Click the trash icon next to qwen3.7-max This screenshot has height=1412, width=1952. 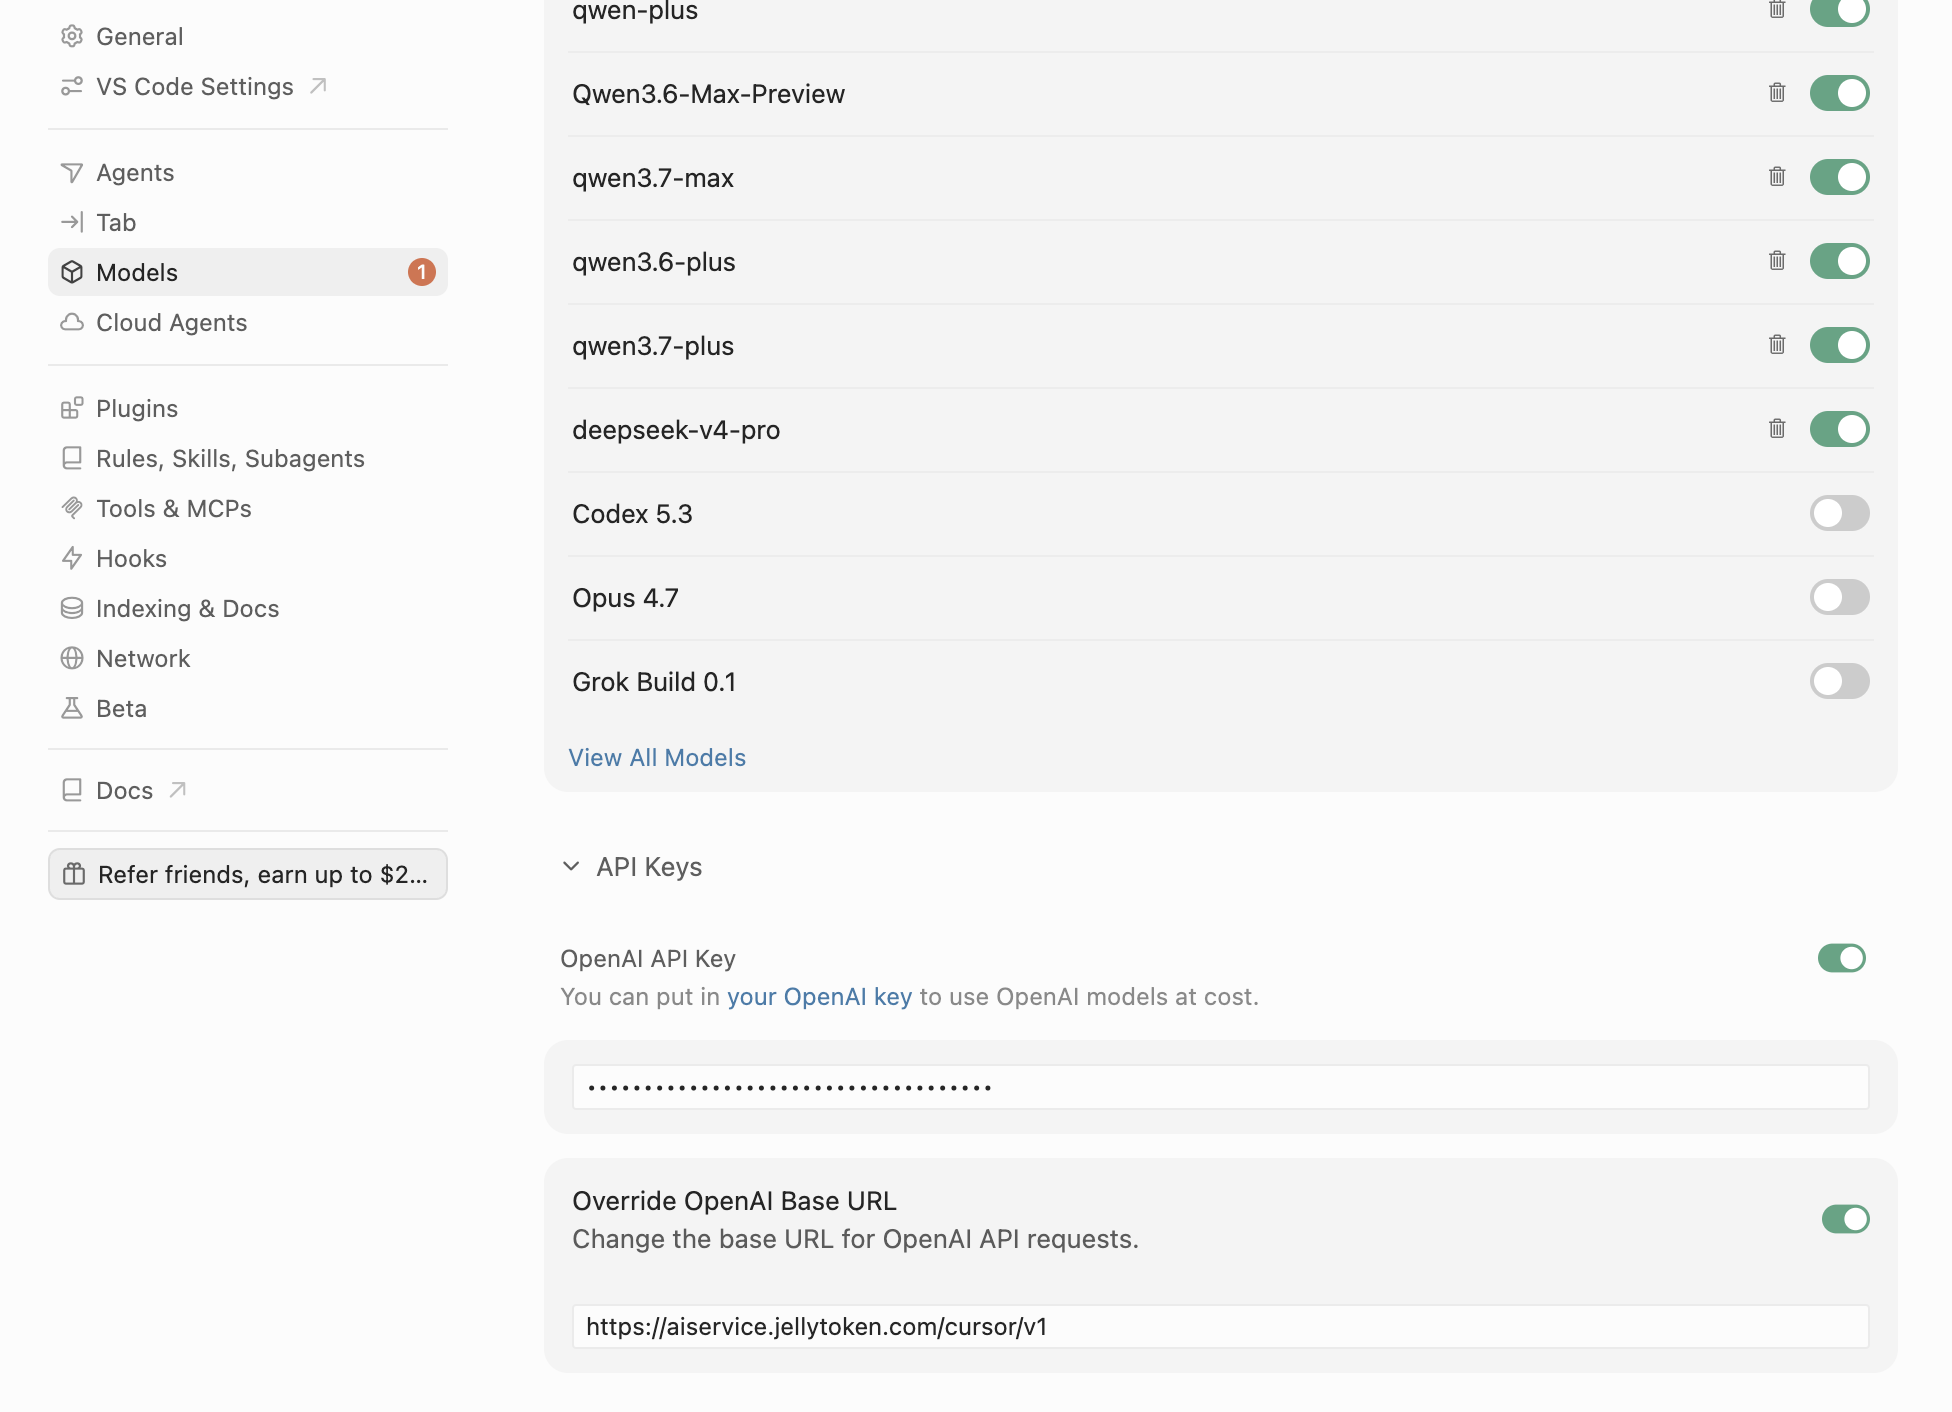point(1777,177)
